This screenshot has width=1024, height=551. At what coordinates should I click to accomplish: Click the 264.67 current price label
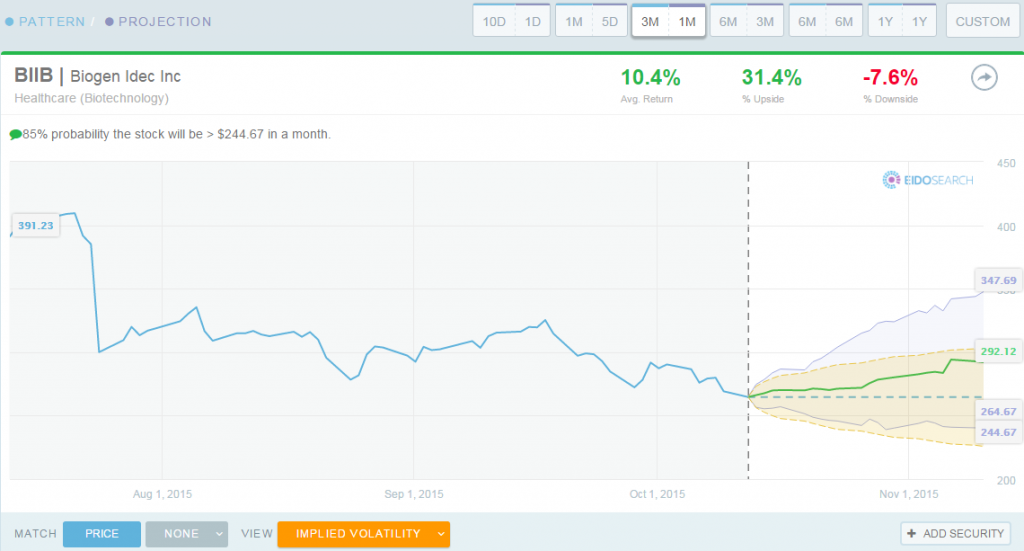pyautogui.click(x=998, y=411)
